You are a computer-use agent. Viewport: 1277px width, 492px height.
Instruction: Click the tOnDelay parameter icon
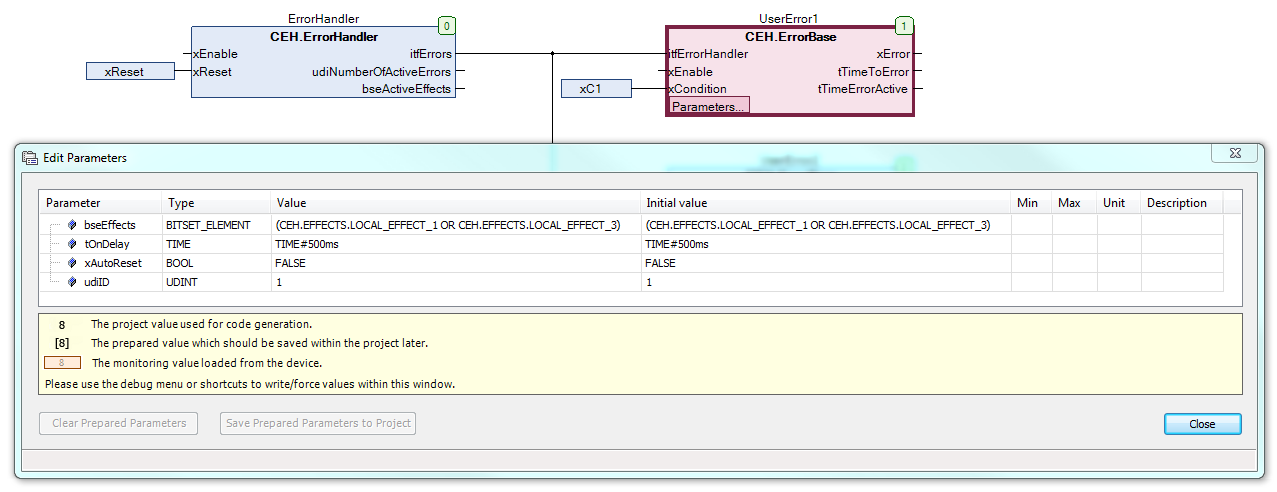72,244
